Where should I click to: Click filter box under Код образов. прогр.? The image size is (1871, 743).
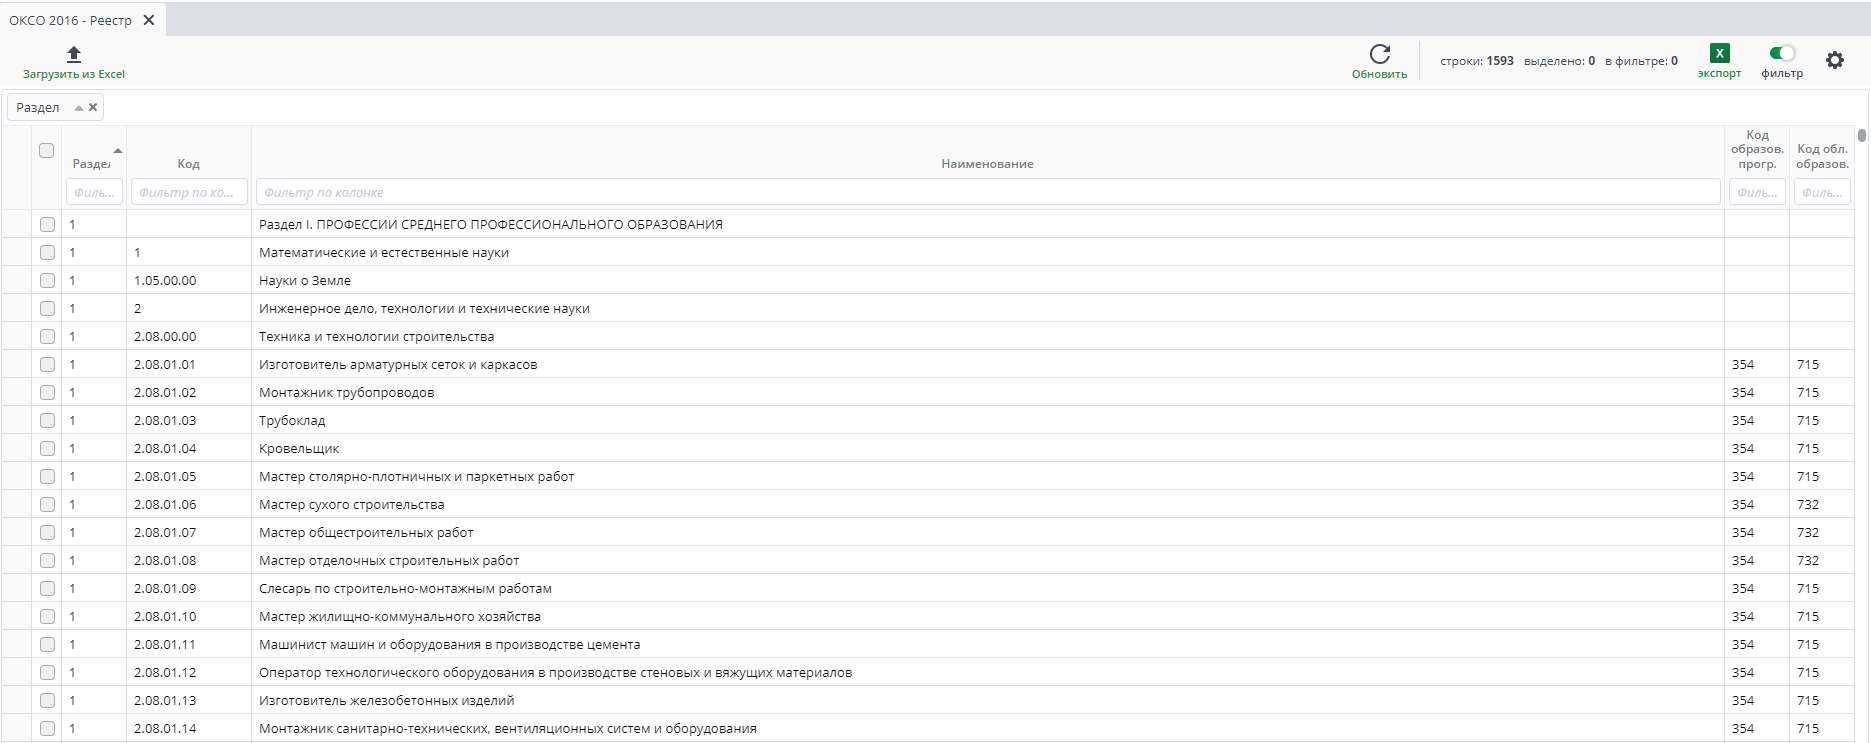(x=1757, y=192)
